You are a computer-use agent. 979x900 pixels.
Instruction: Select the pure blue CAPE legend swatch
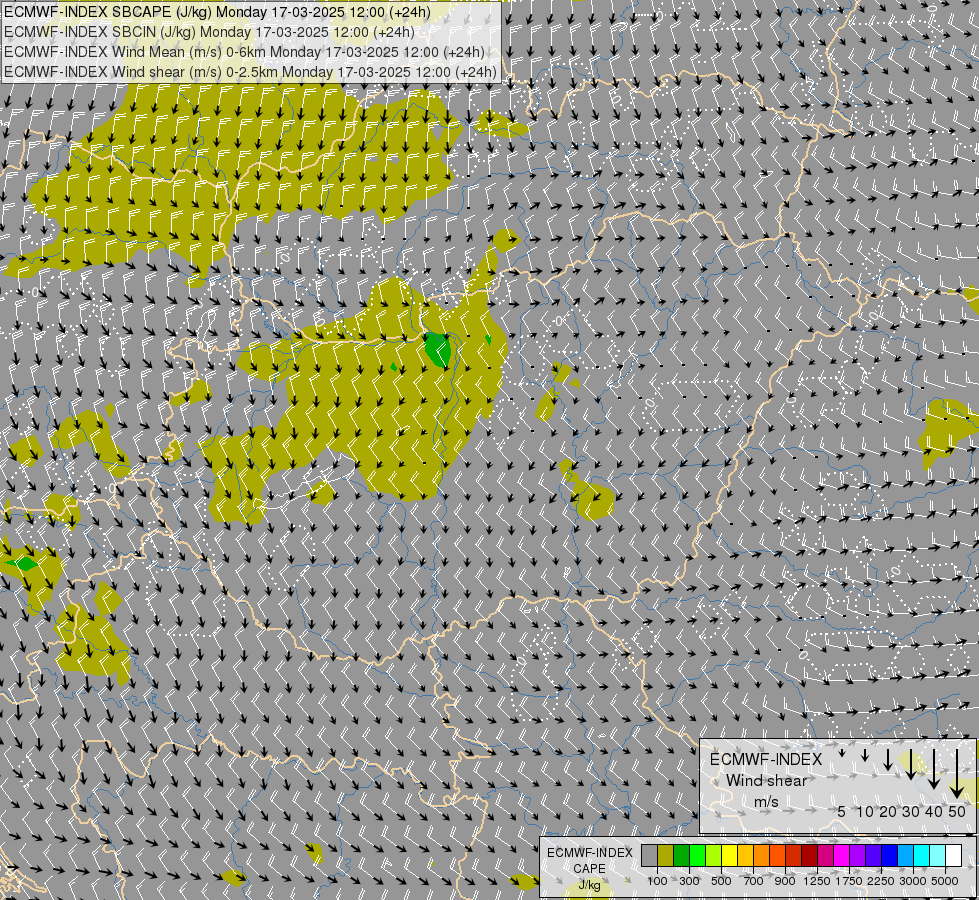(x=889, y=856)
